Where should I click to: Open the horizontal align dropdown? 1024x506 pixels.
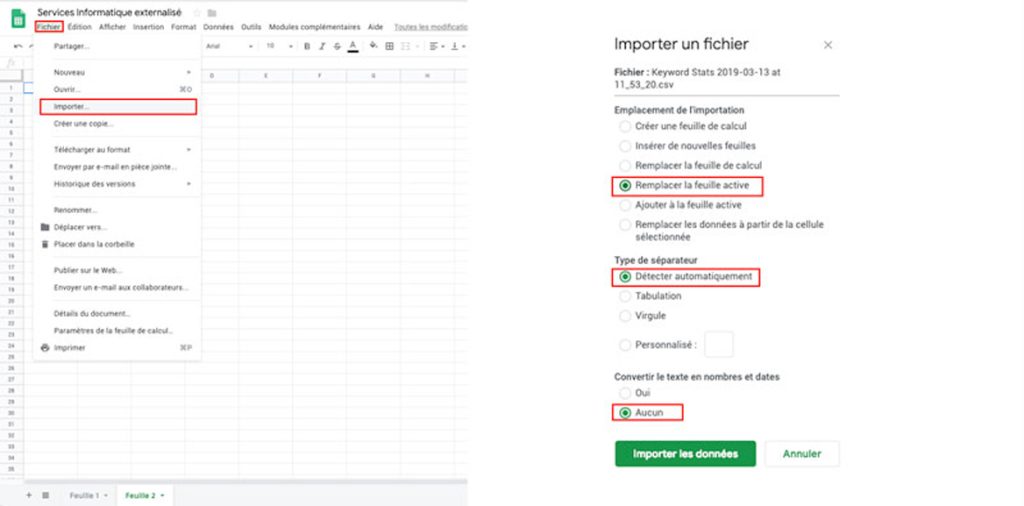436,46
